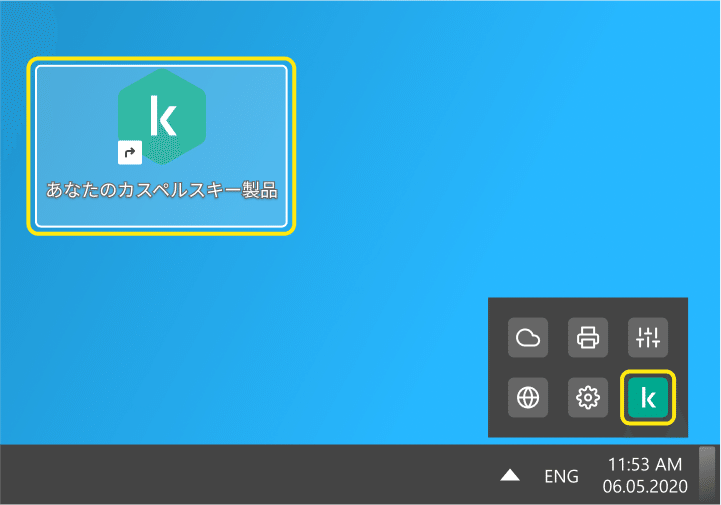Click the Kaspersky icon in the tray overflow

click(x=648, y=398)
